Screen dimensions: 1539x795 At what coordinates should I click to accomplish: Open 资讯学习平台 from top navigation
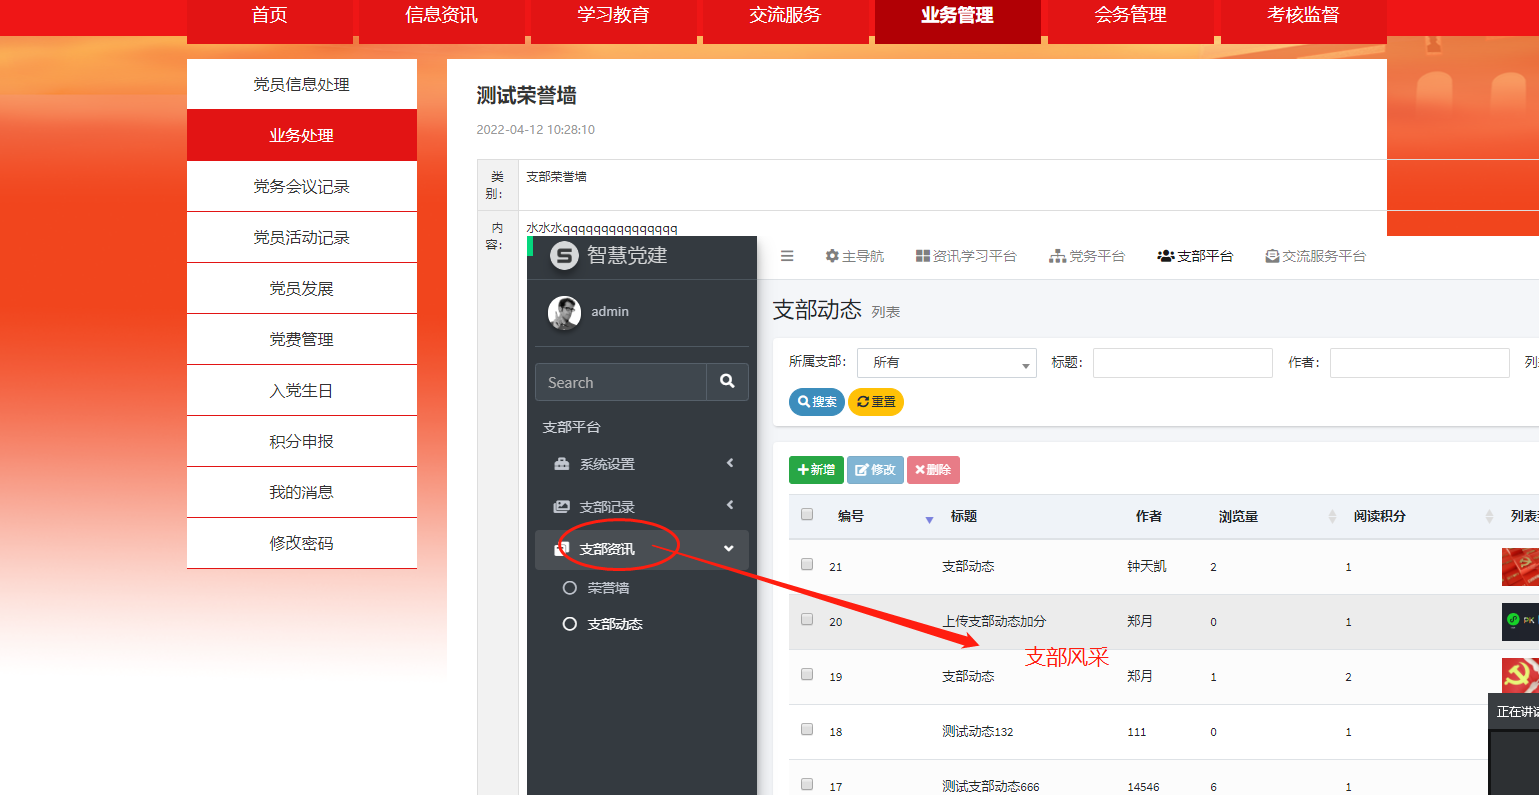[x=966, y=256]
